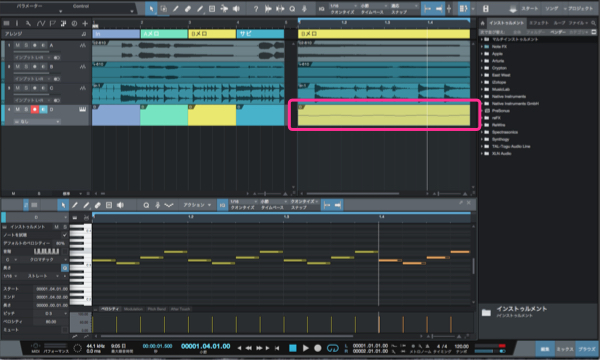This screenshot has height=360, width=600.
Task: Mute track A
Action: 18,45
